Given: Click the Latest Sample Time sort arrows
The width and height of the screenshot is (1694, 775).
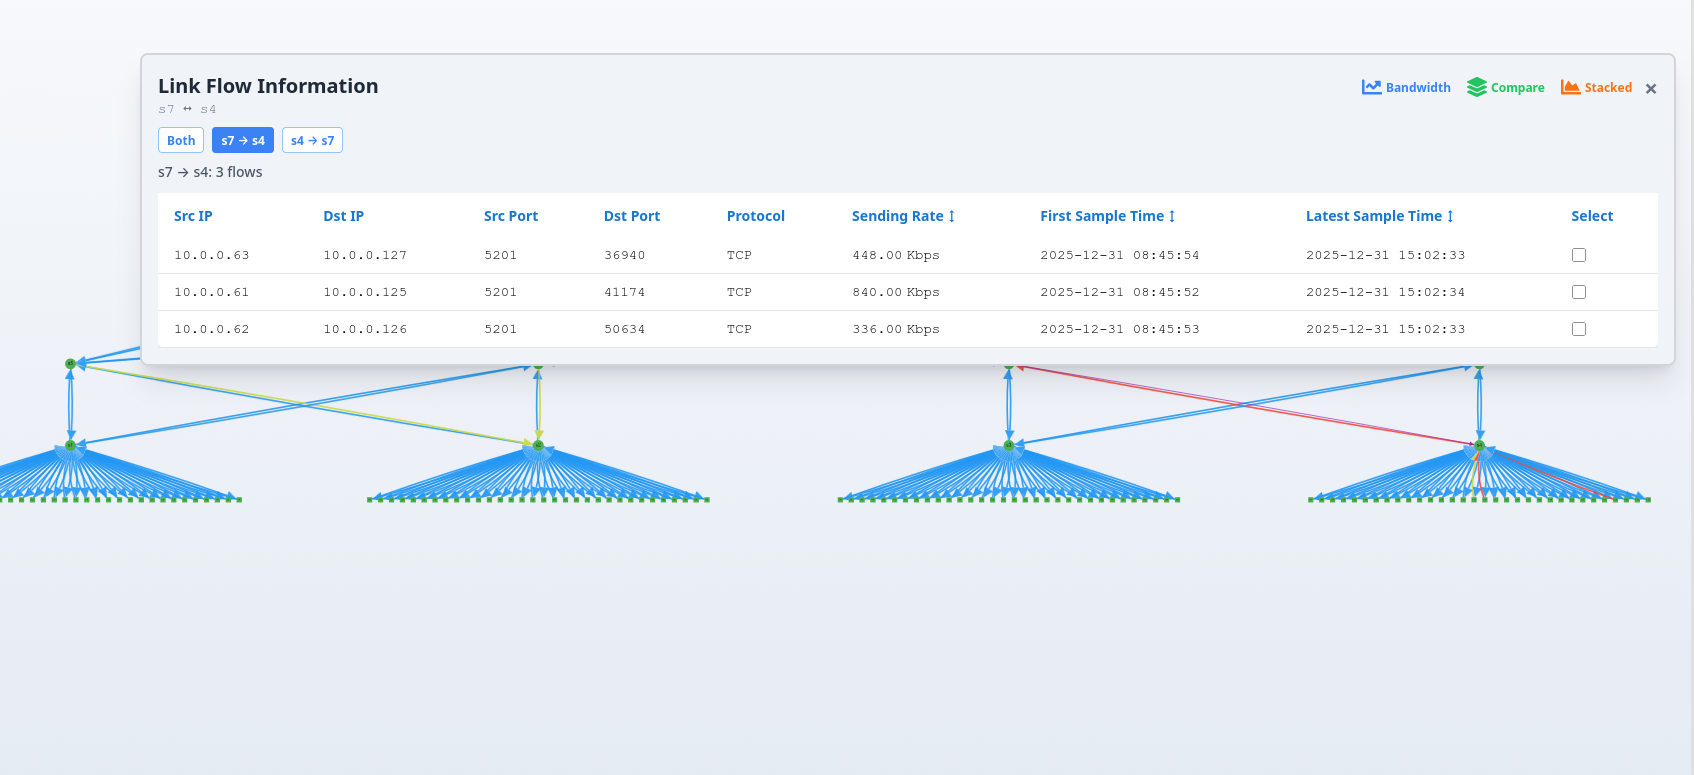Looking at the screenshot, I should (x=1450, y=216).
